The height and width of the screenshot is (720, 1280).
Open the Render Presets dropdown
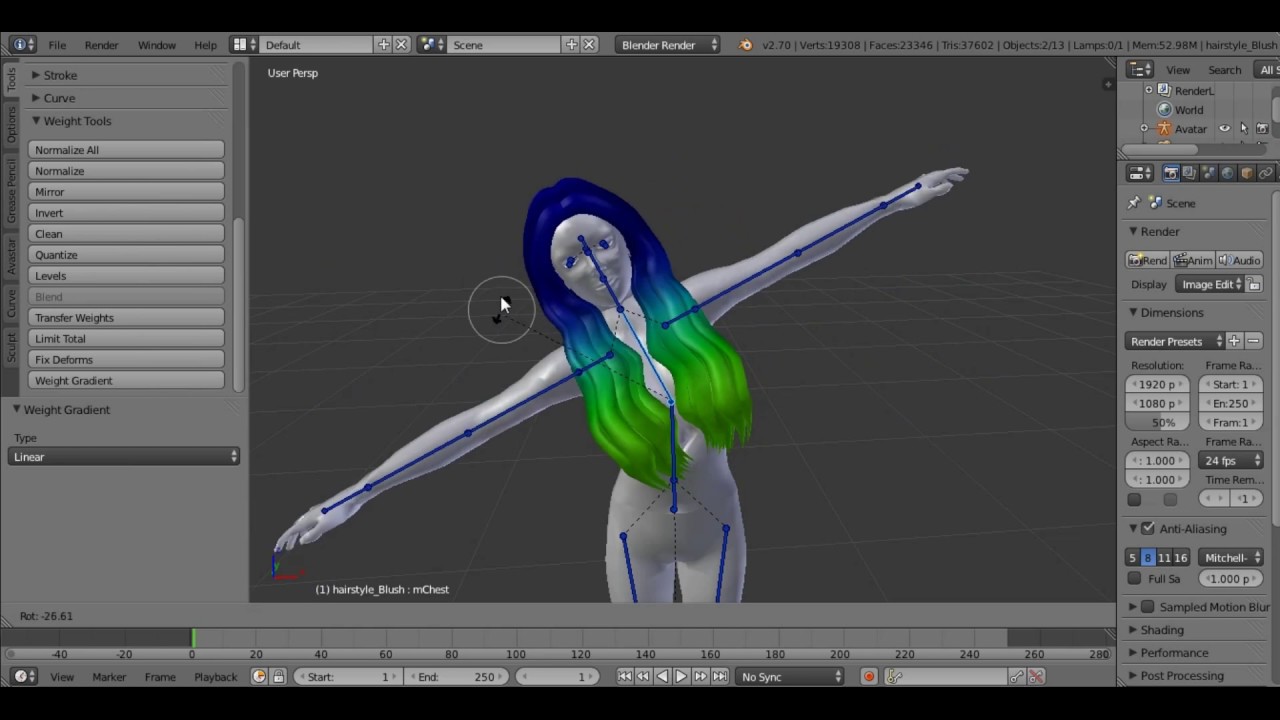tap(1176, 342)
